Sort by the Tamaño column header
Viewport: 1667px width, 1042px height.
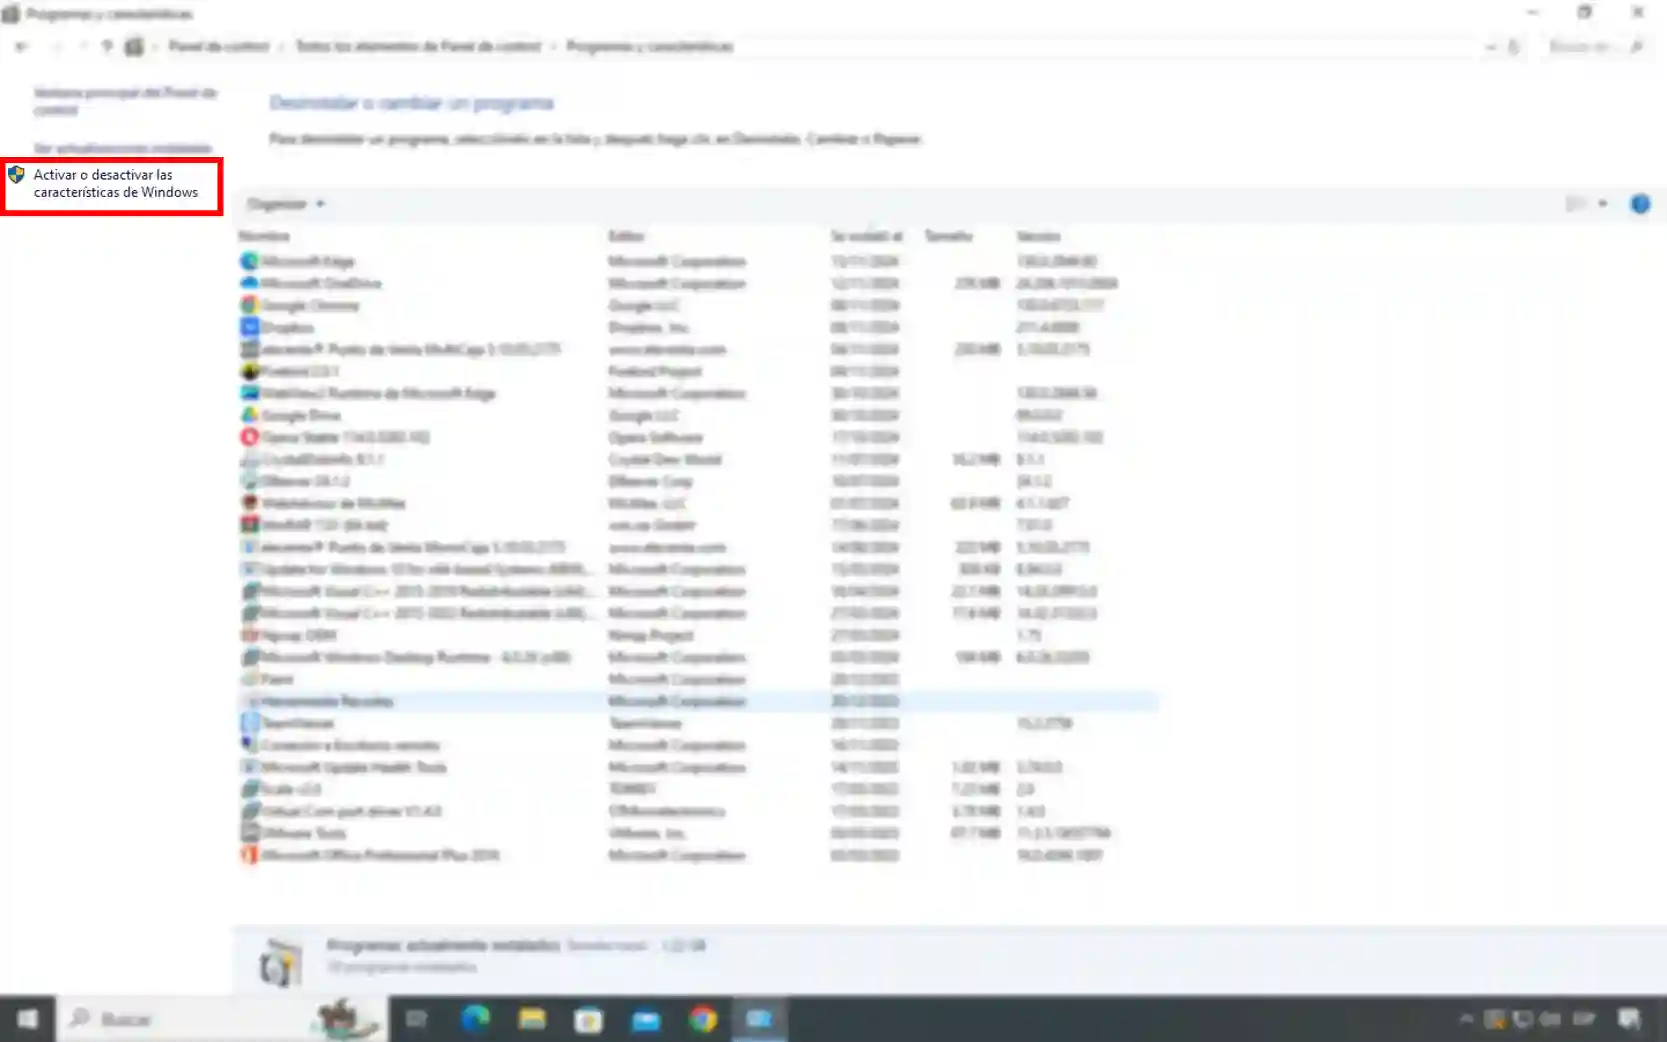[948, 236]
